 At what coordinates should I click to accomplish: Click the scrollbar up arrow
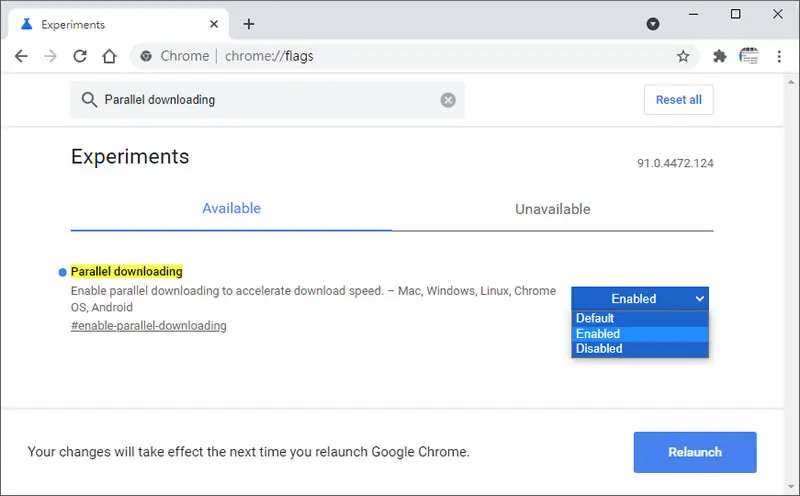[x=791, y=82]
